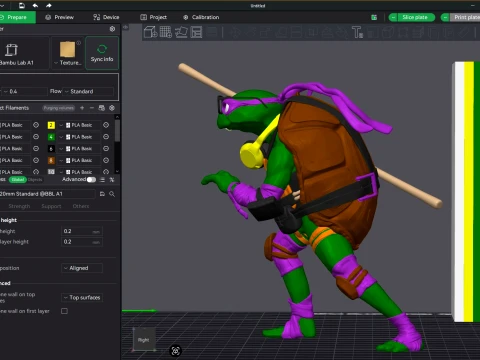Click the minus icon to remove filament
Viewport: 480px width, 360px height.
[92, 108]
